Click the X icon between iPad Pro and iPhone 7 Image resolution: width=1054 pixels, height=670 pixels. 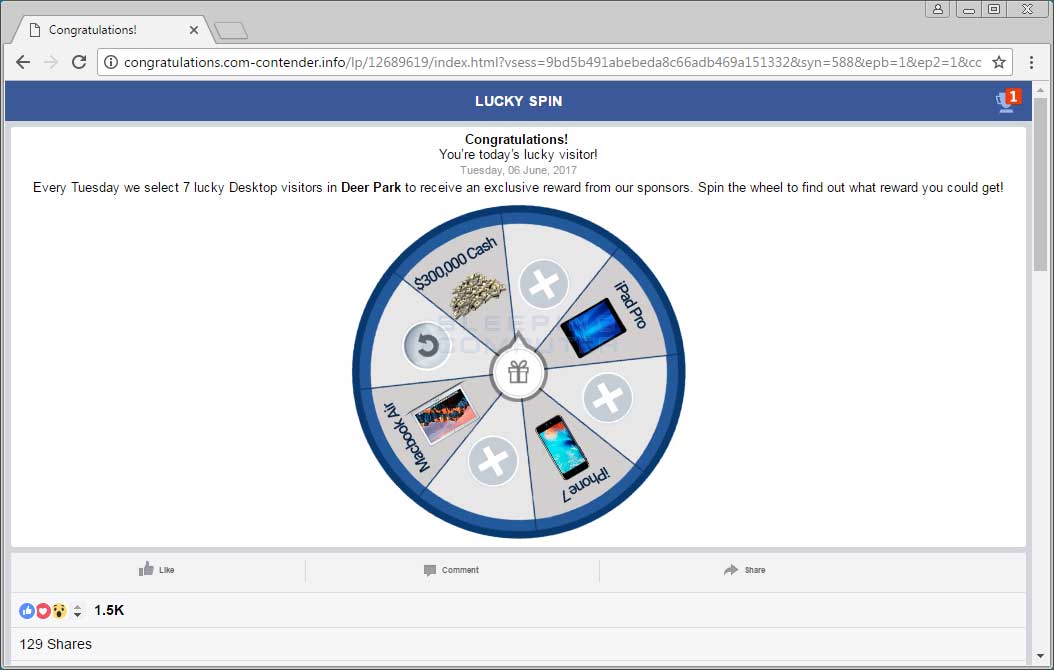[608, 397]
